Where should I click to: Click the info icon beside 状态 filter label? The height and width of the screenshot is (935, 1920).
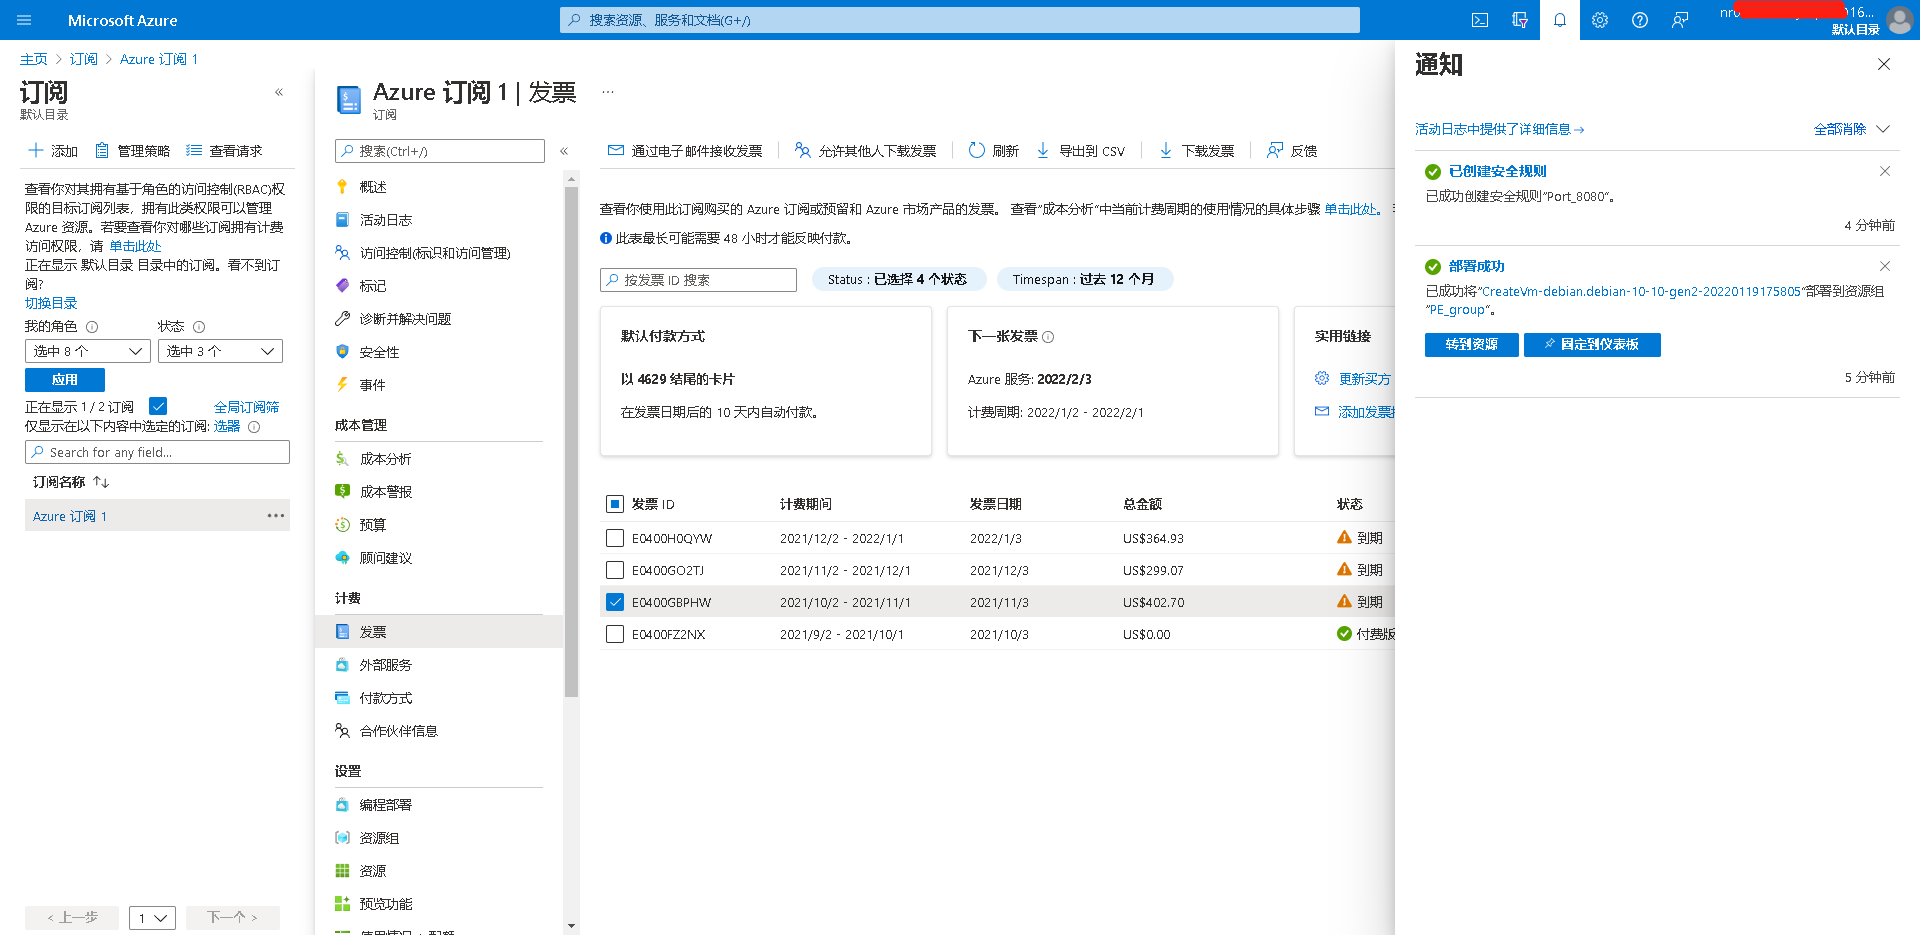tap(199, 327)
